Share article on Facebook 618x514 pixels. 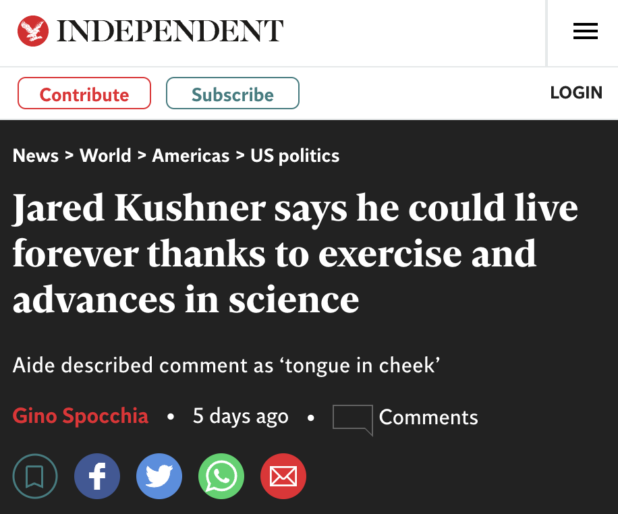tap(97, 476)
